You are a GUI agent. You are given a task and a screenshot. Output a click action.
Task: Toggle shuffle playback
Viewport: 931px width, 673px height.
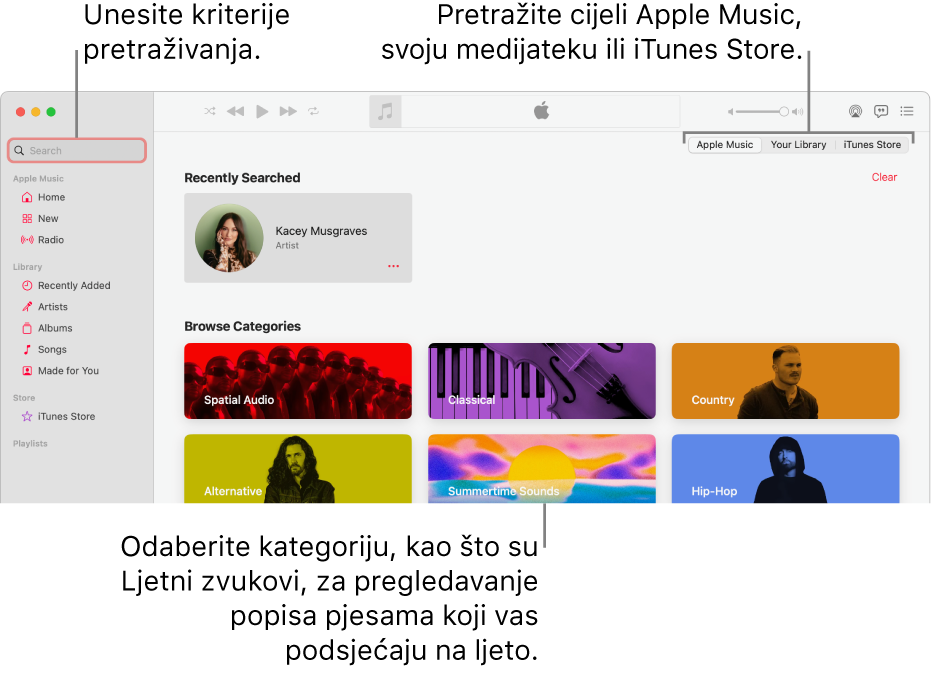point(210,111)
